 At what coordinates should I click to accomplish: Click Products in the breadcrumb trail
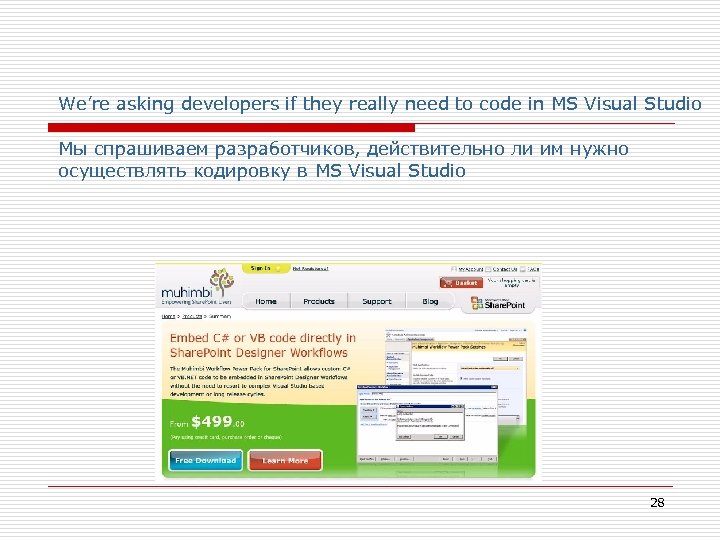(192, 316)
